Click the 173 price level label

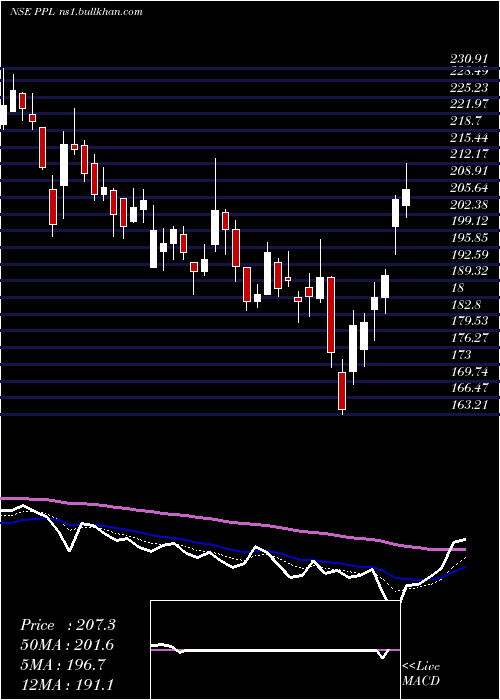461,354
